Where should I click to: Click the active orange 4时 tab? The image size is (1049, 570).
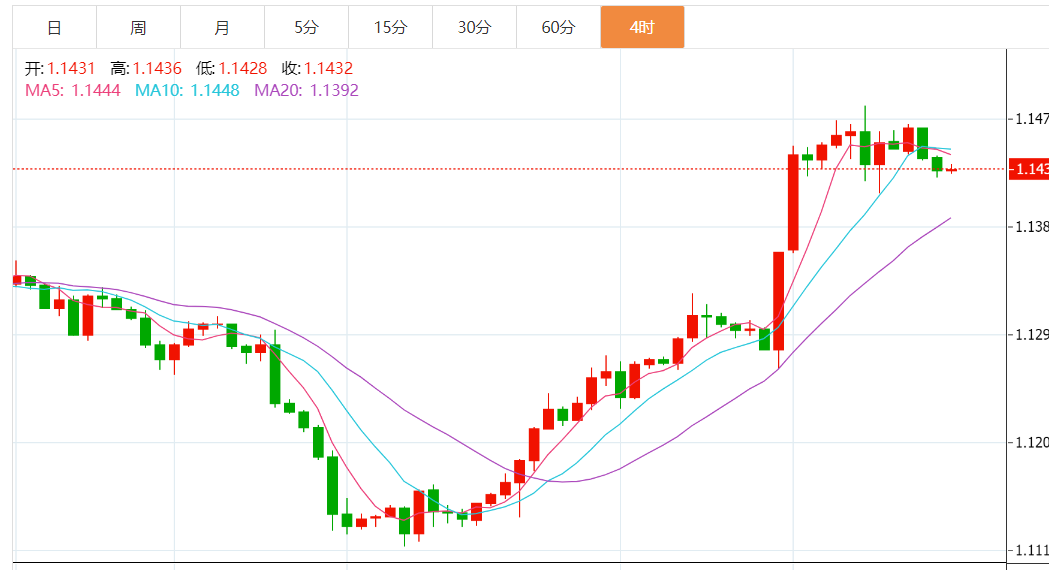[x=642, y=27]
